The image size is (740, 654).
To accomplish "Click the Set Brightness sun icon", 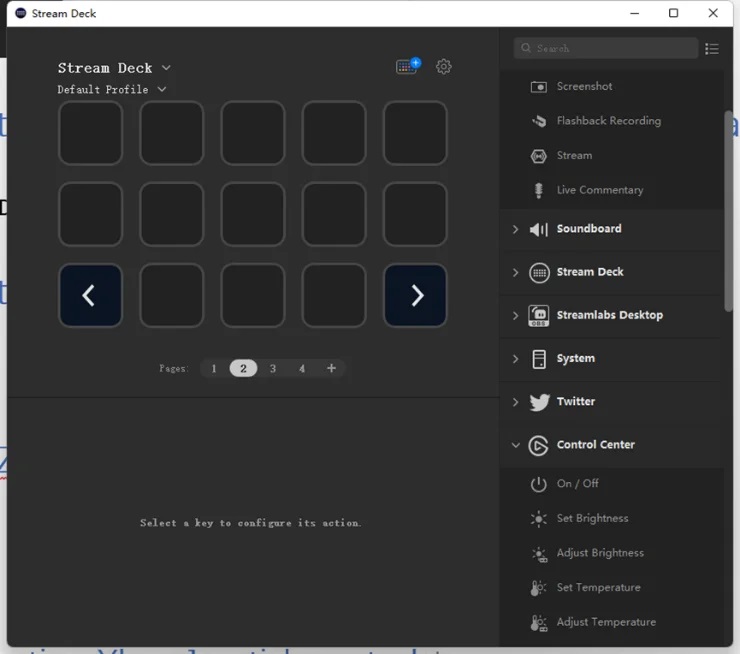I will coord(538,519).
